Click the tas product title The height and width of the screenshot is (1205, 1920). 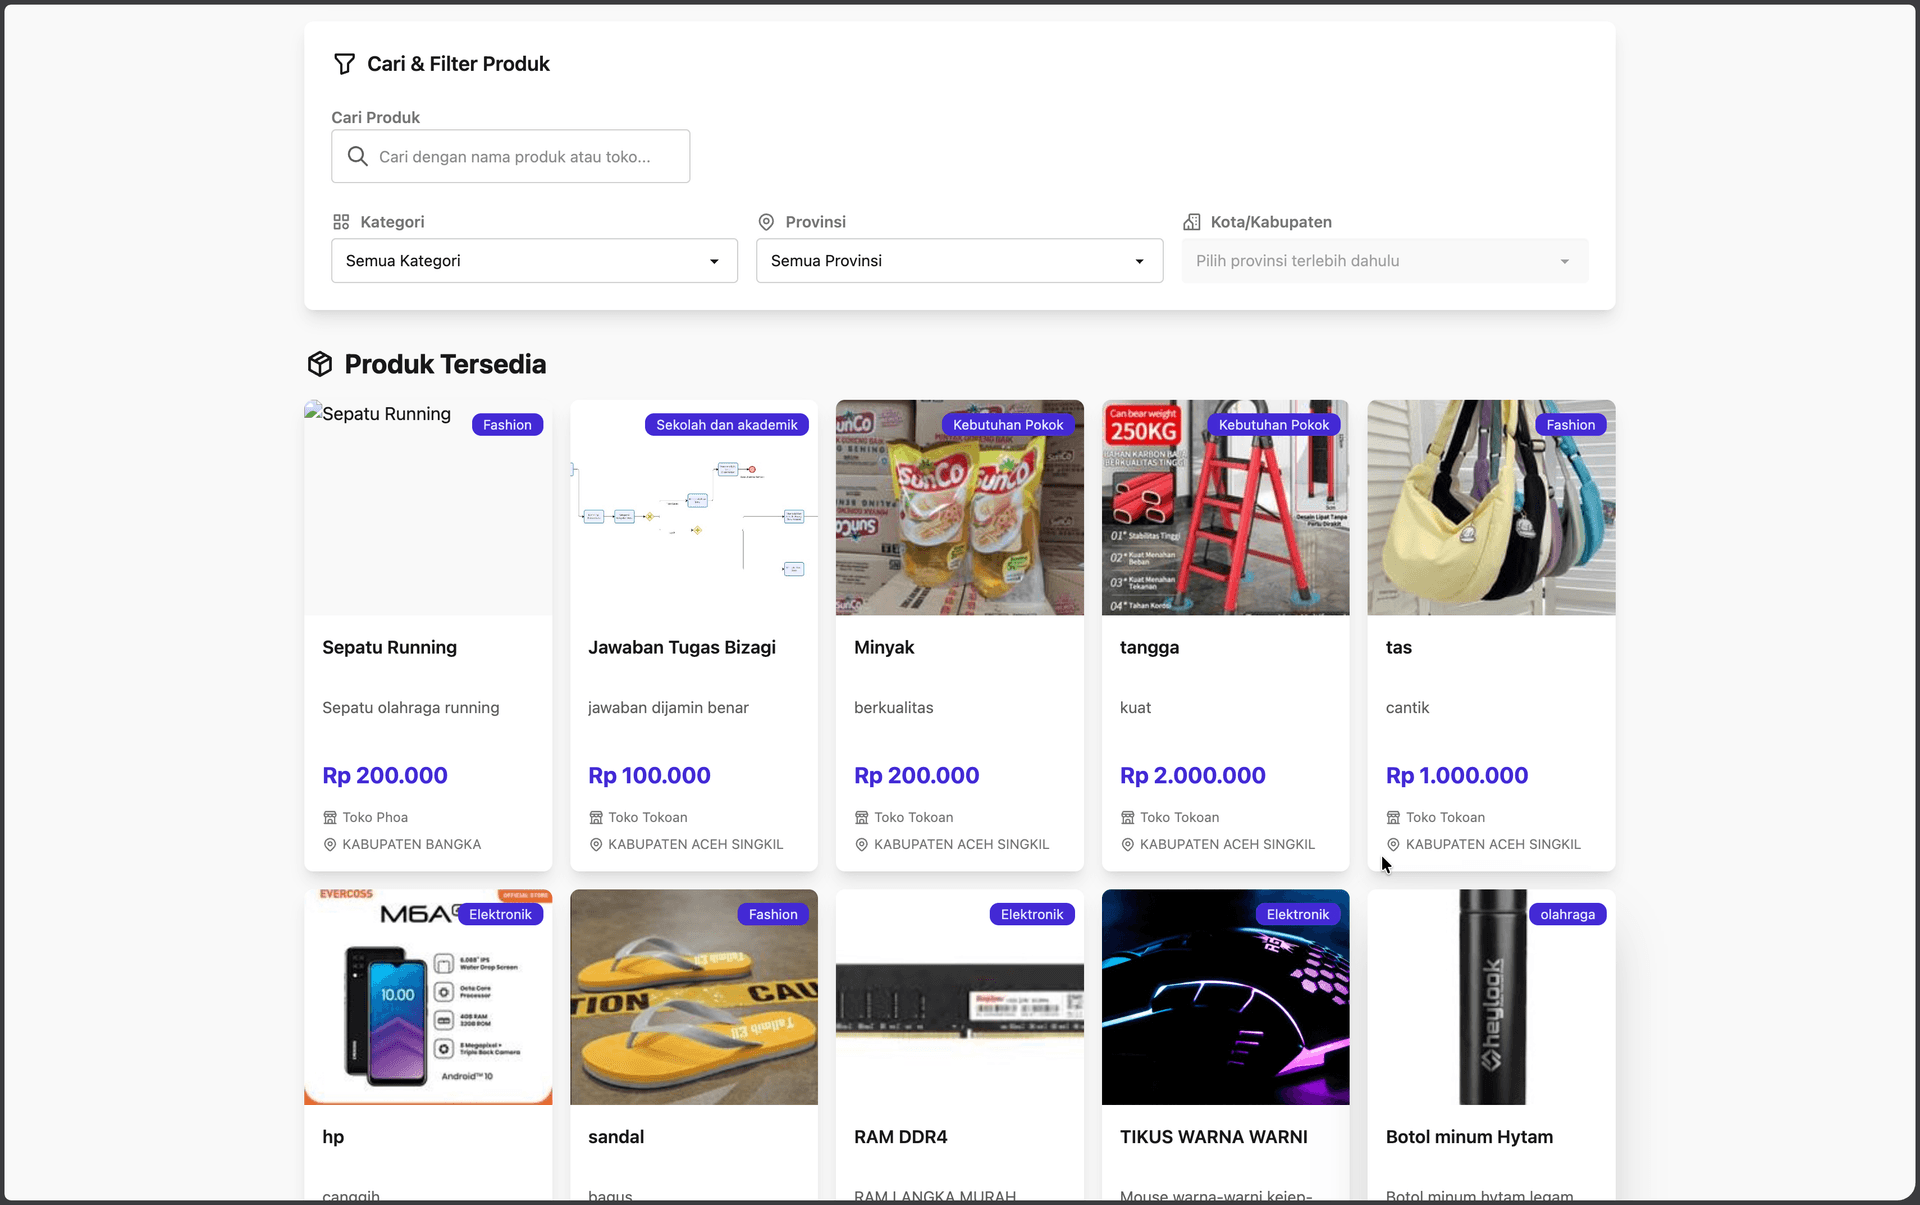click(1399, 648)
